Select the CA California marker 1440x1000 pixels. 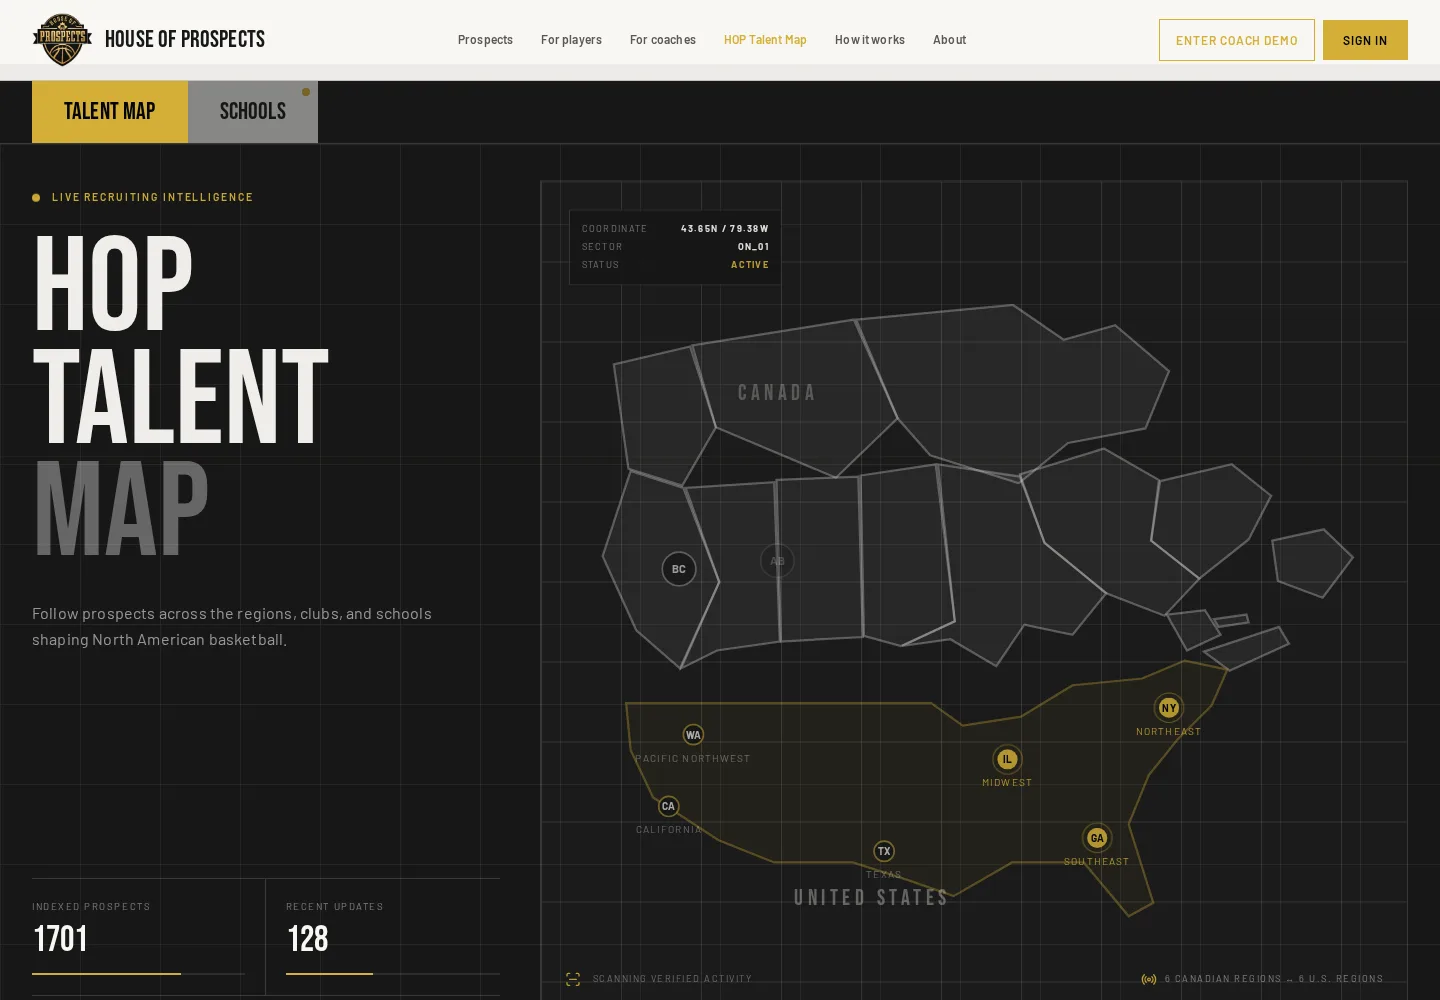668,806
